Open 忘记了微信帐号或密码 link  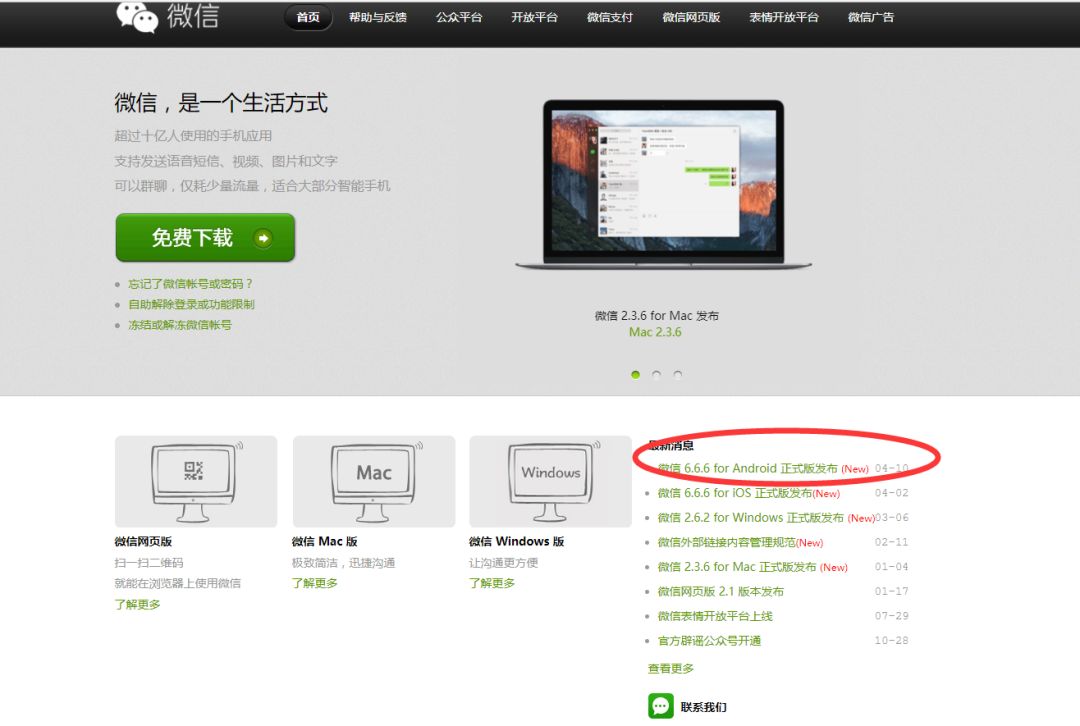tap(190, 284)
